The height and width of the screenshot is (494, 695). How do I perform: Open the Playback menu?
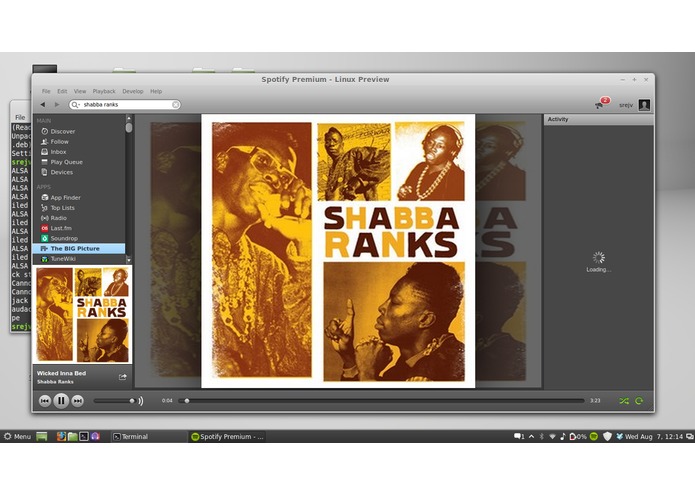click(104, 91)
